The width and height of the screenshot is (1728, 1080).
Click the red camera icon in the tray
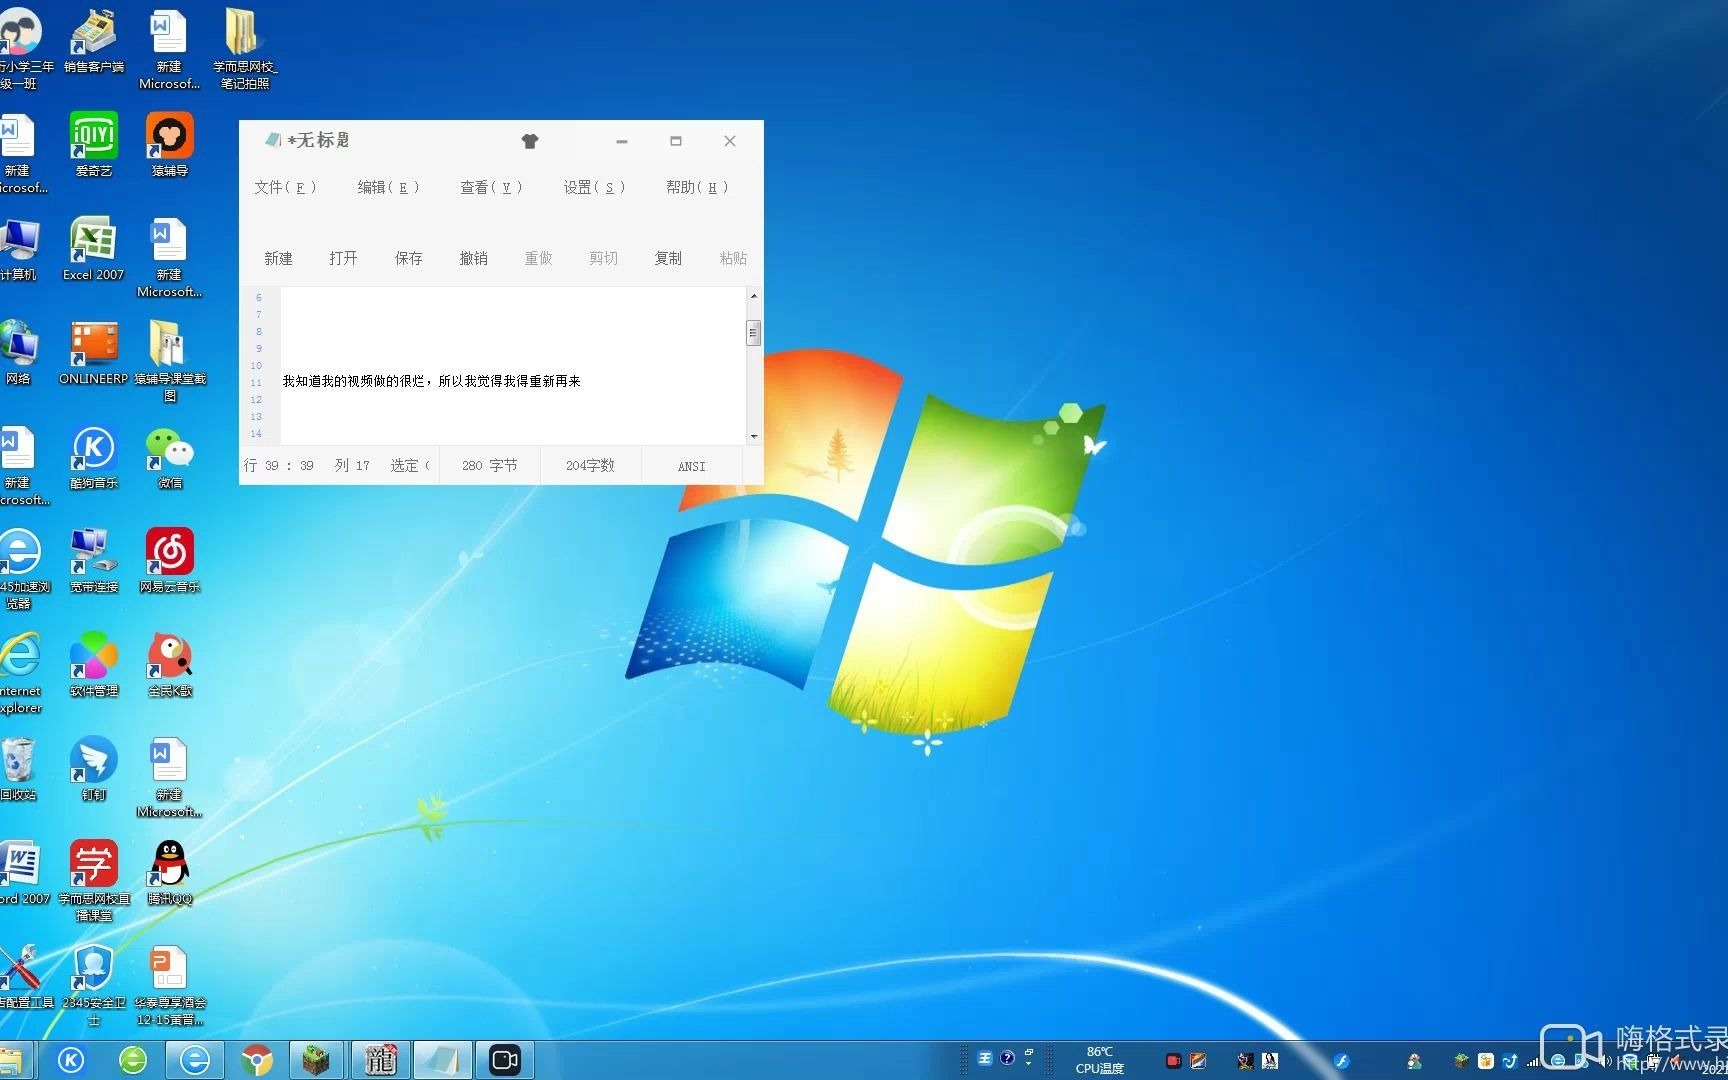tap(1173, 1061)
